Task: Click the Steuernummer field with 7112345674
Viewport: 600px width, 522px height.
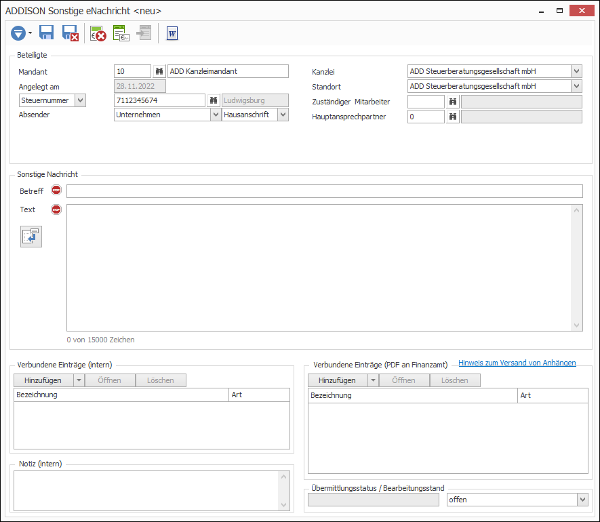Action: pyautogui.click(x=160, y=100)
